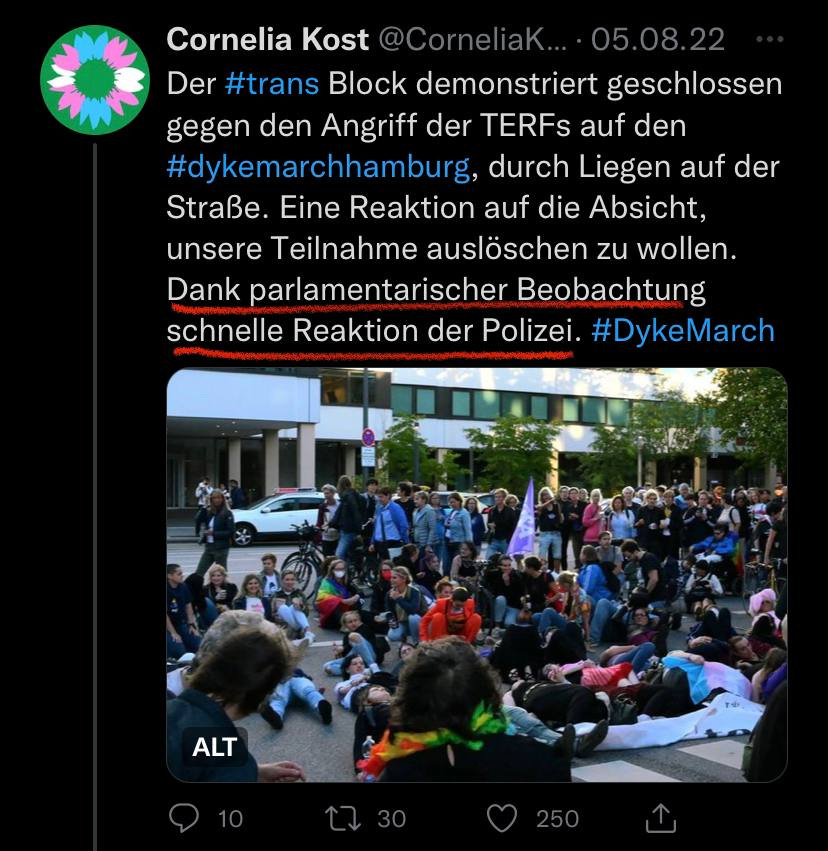Click underlined phrase 'parlamentarischer Beobachtung'
828x851 pixels.
tap(477, 290)
